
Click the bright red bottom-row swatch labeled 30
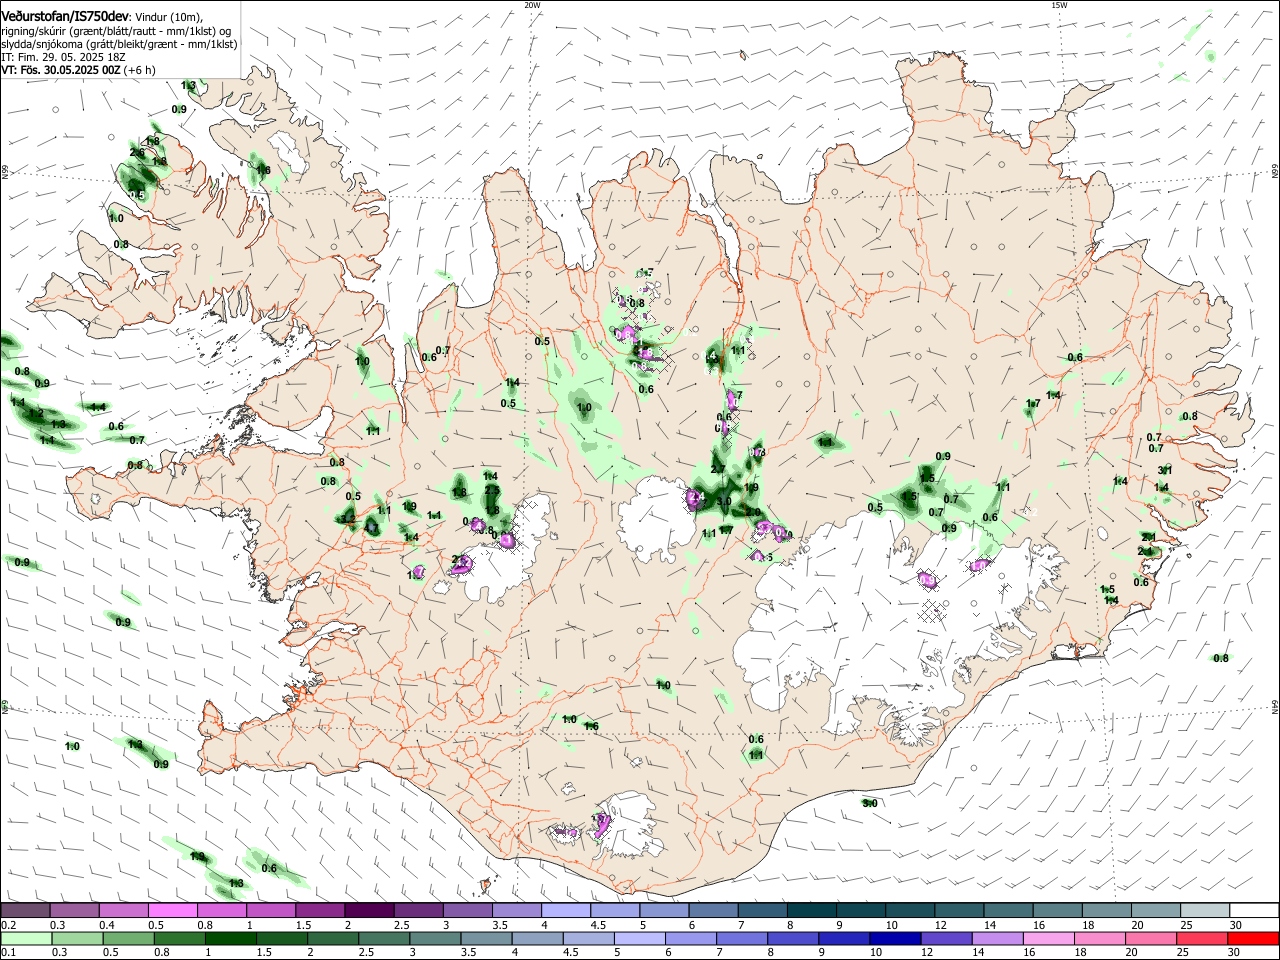point(1252,938)
